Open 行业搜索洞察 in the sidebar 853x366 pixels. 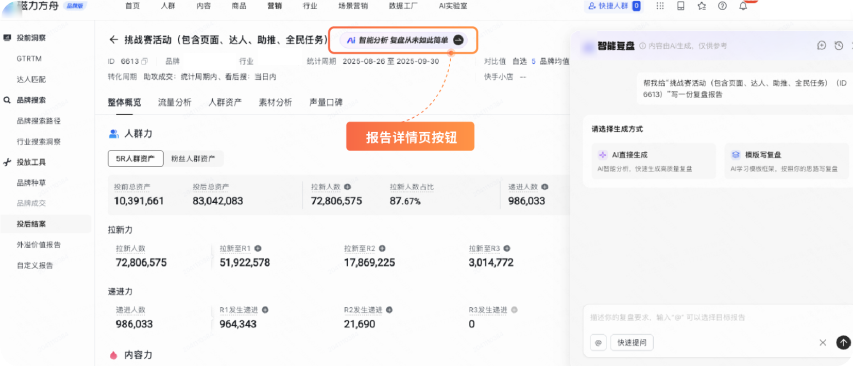coord(39,141)
